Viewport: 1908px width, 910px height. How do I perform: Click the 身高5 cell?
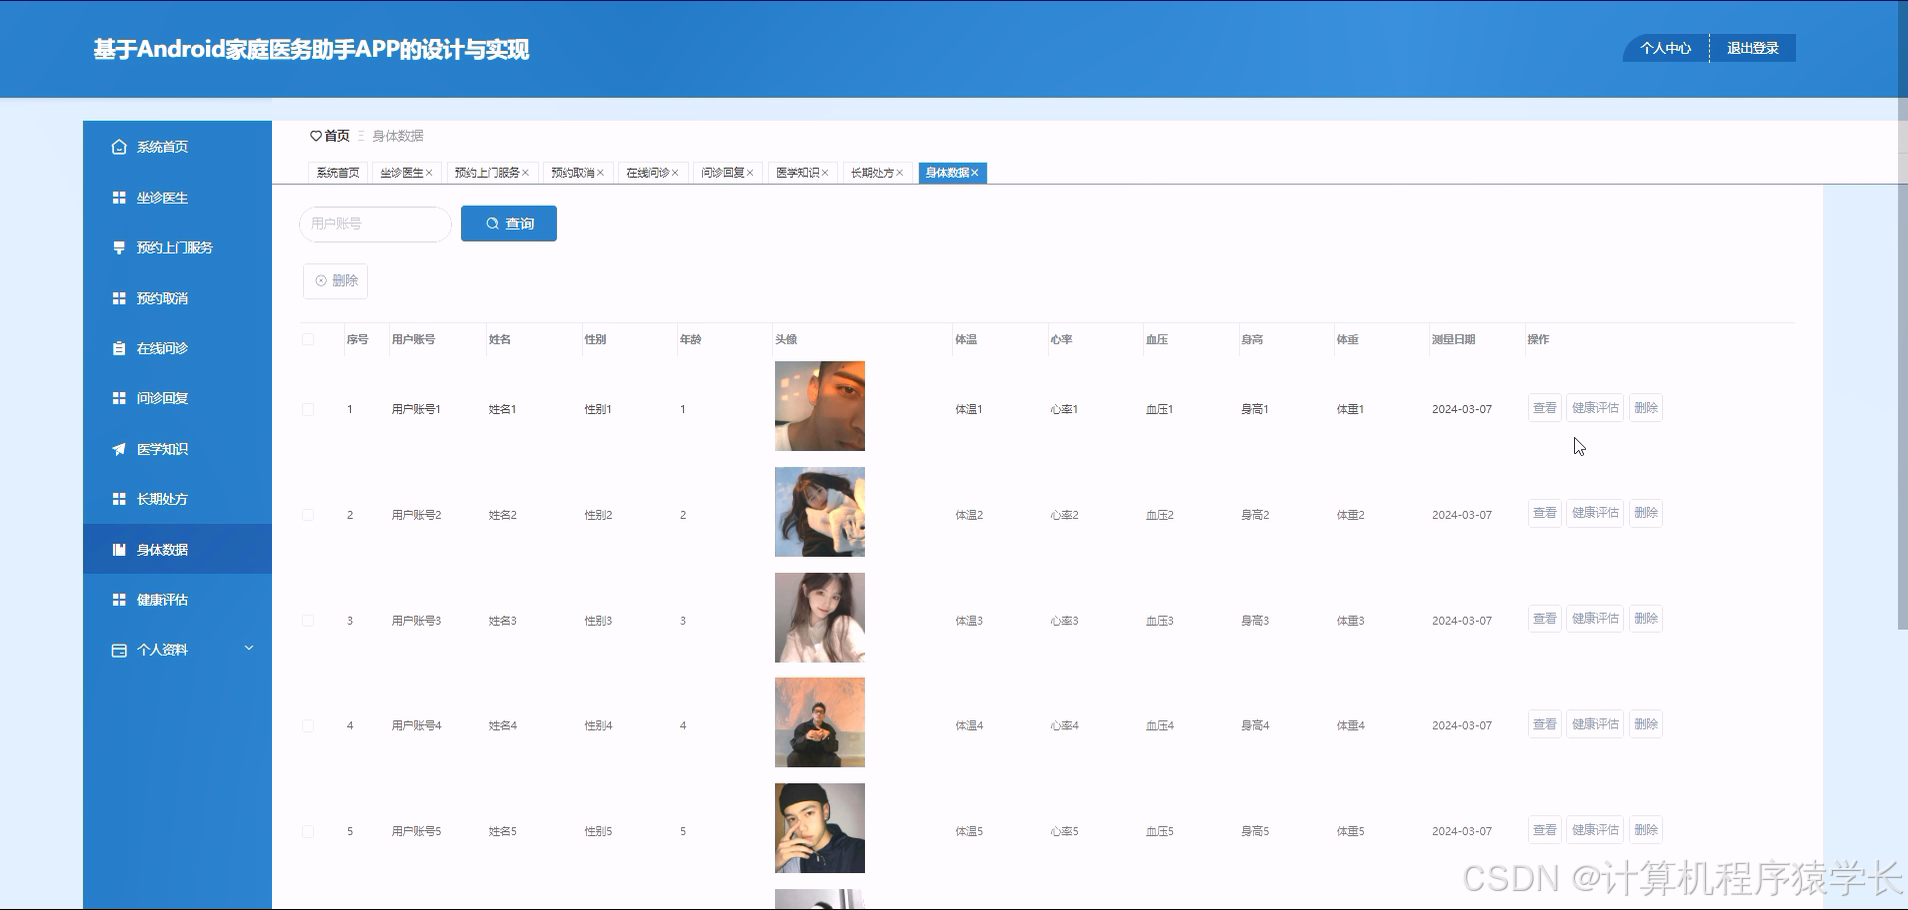coord(1255,832)
